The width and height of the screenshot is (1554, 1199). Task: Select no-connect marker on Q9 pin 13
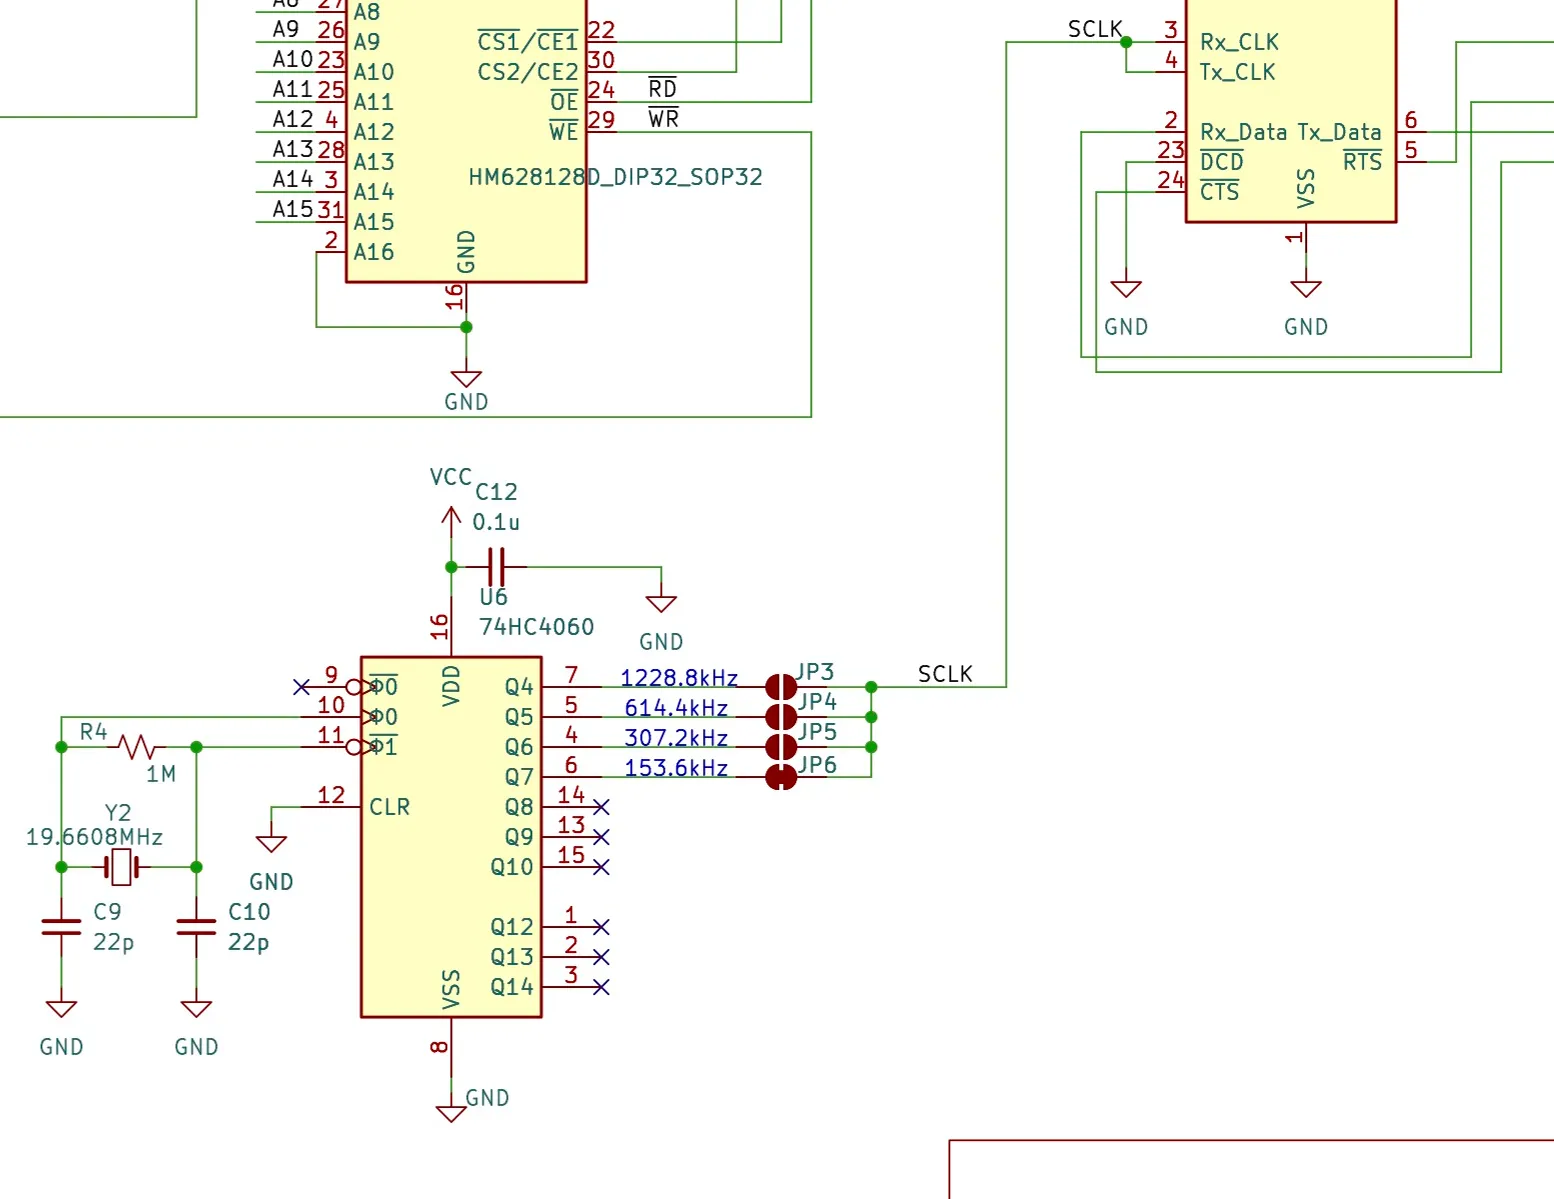click(x=601, y=837)
